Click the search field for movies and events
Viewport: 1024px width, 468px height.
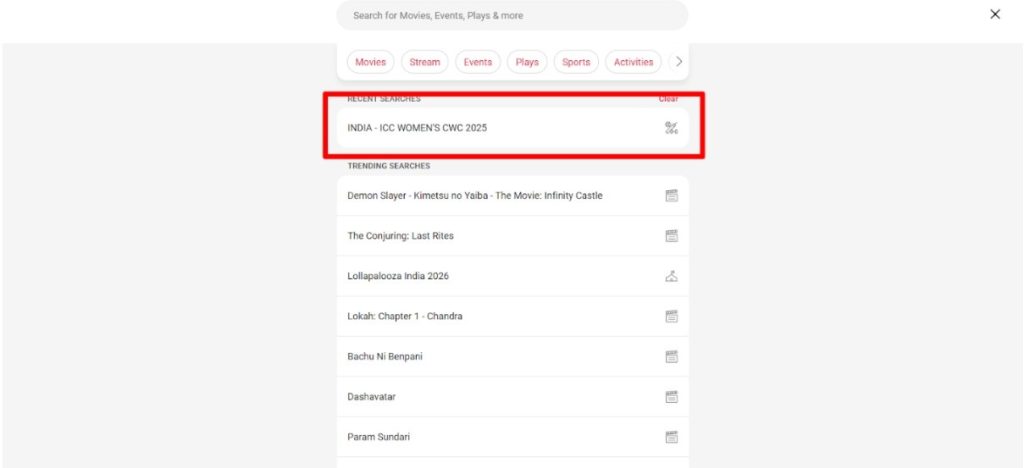pyautogui.click(x=512, y=15)
